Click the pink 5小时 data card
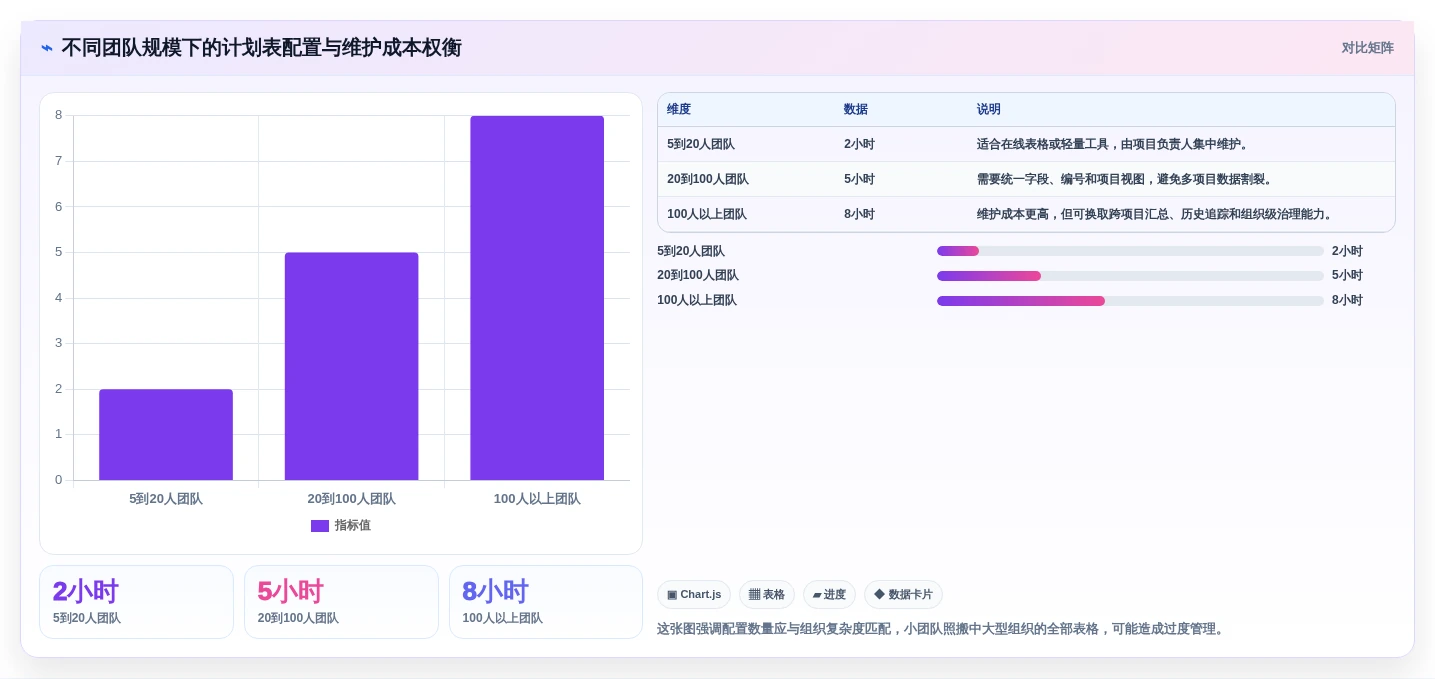1435x679 pixels. pyautogui.click(x=341, y=602)
